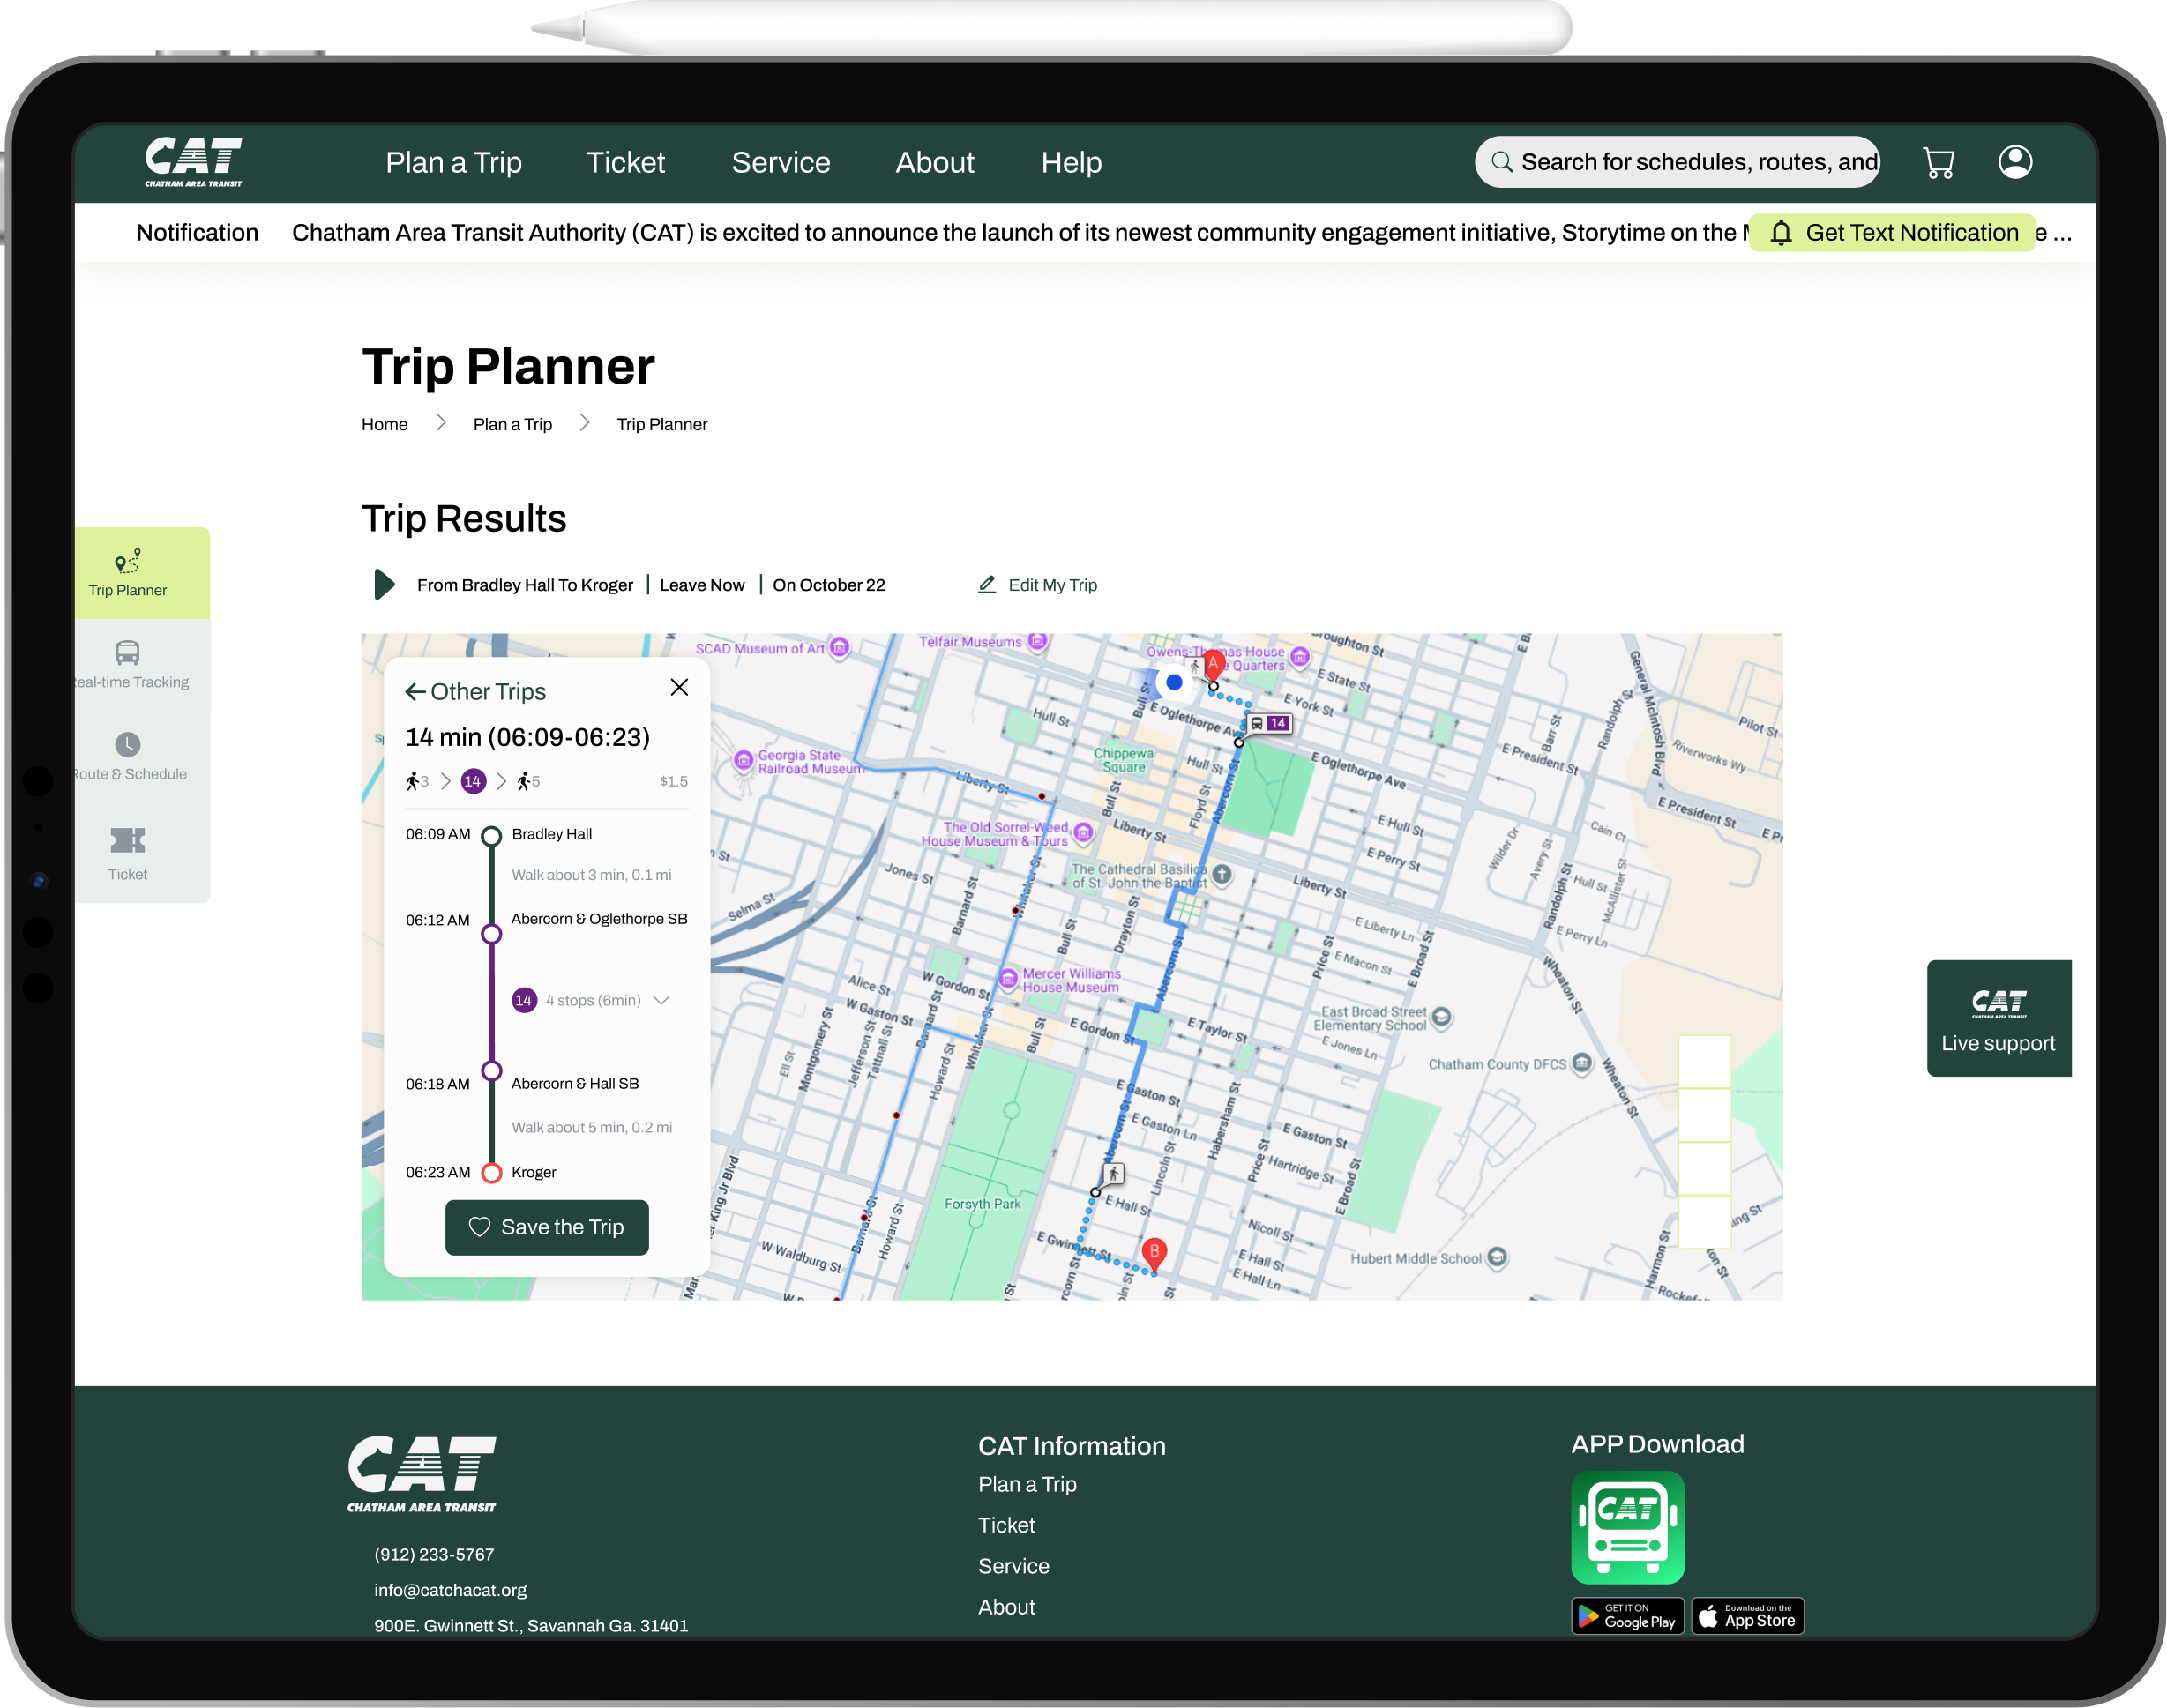Expand the 4 stops (6min) list
This screenshot has width=2167, height=1708.
pyautogui.click(x=661, y=1000)
